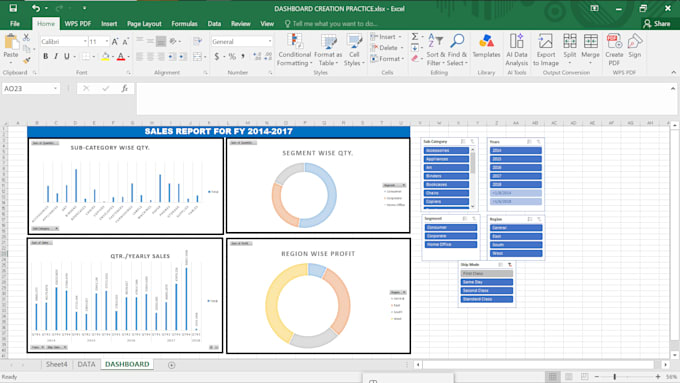
Task: Click the Clear eraser icon
Action: [415, 59]
